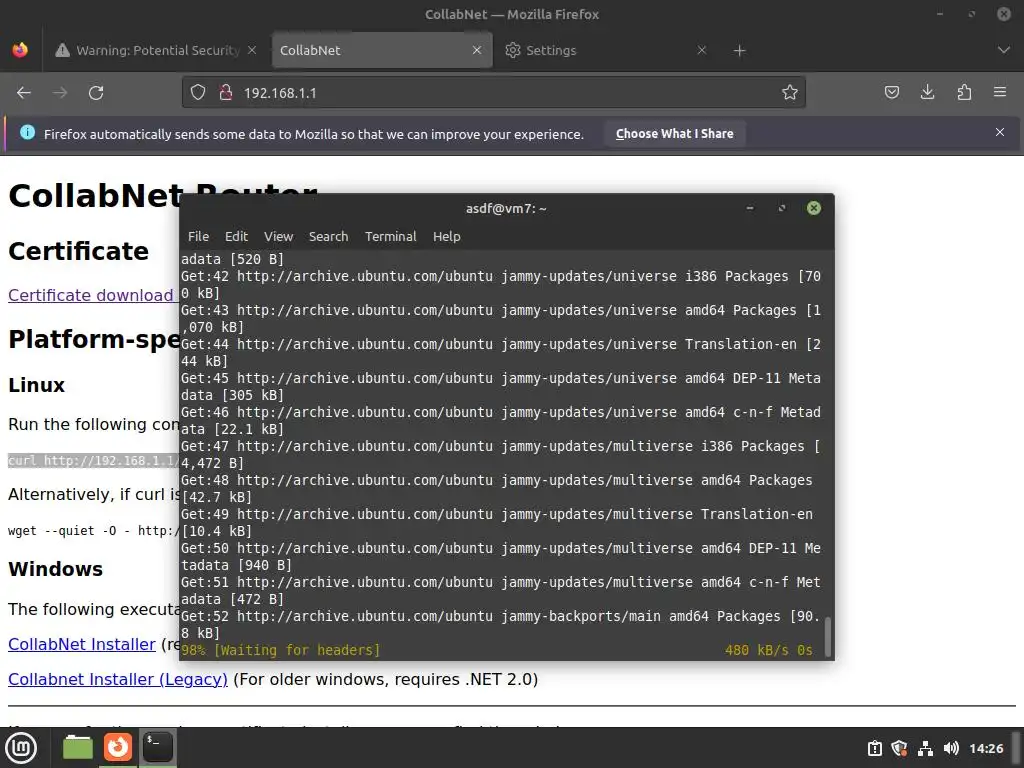Image resolution: width=1024 pixels, height=768 pixels.
Task: Open the volume control tray icon
Action: [x=951, y=748]
